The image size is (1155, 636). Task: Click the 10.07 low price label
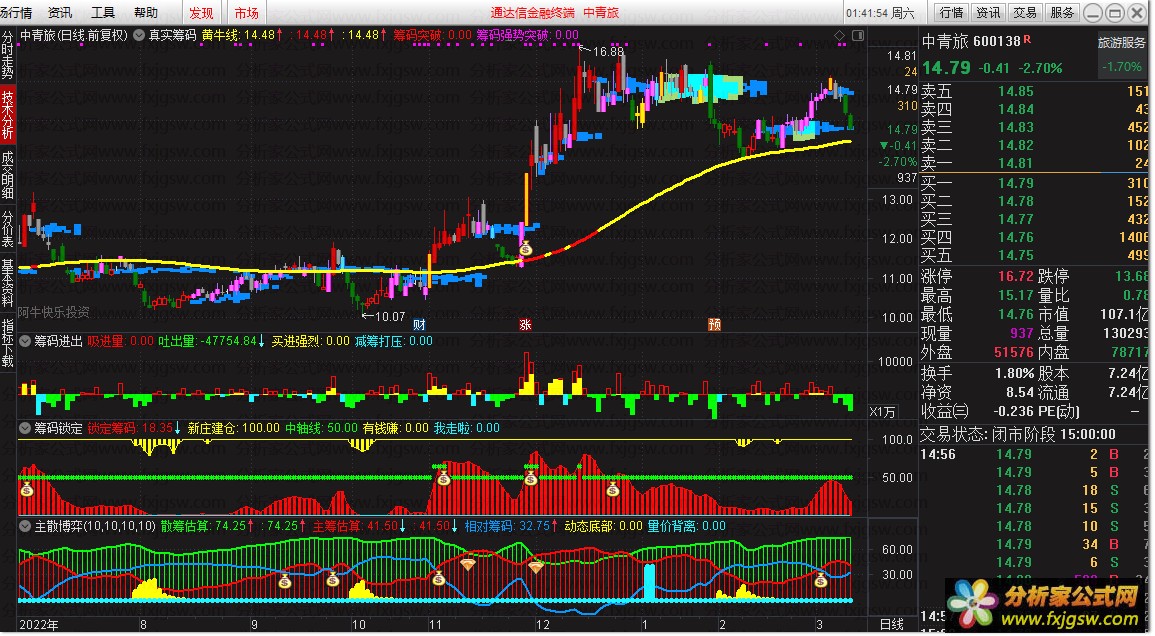pyautogui.click(x=390, y=317)
